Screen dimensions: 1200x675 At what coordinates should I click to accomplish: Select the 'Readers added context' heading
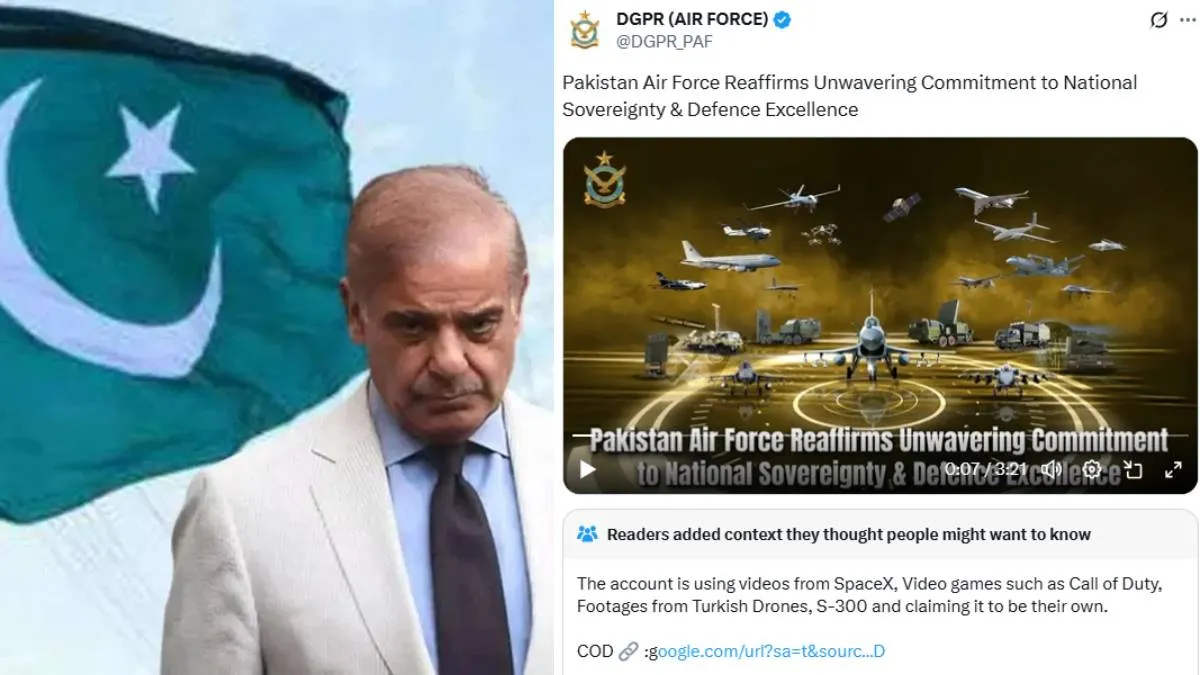coord(849,534)
